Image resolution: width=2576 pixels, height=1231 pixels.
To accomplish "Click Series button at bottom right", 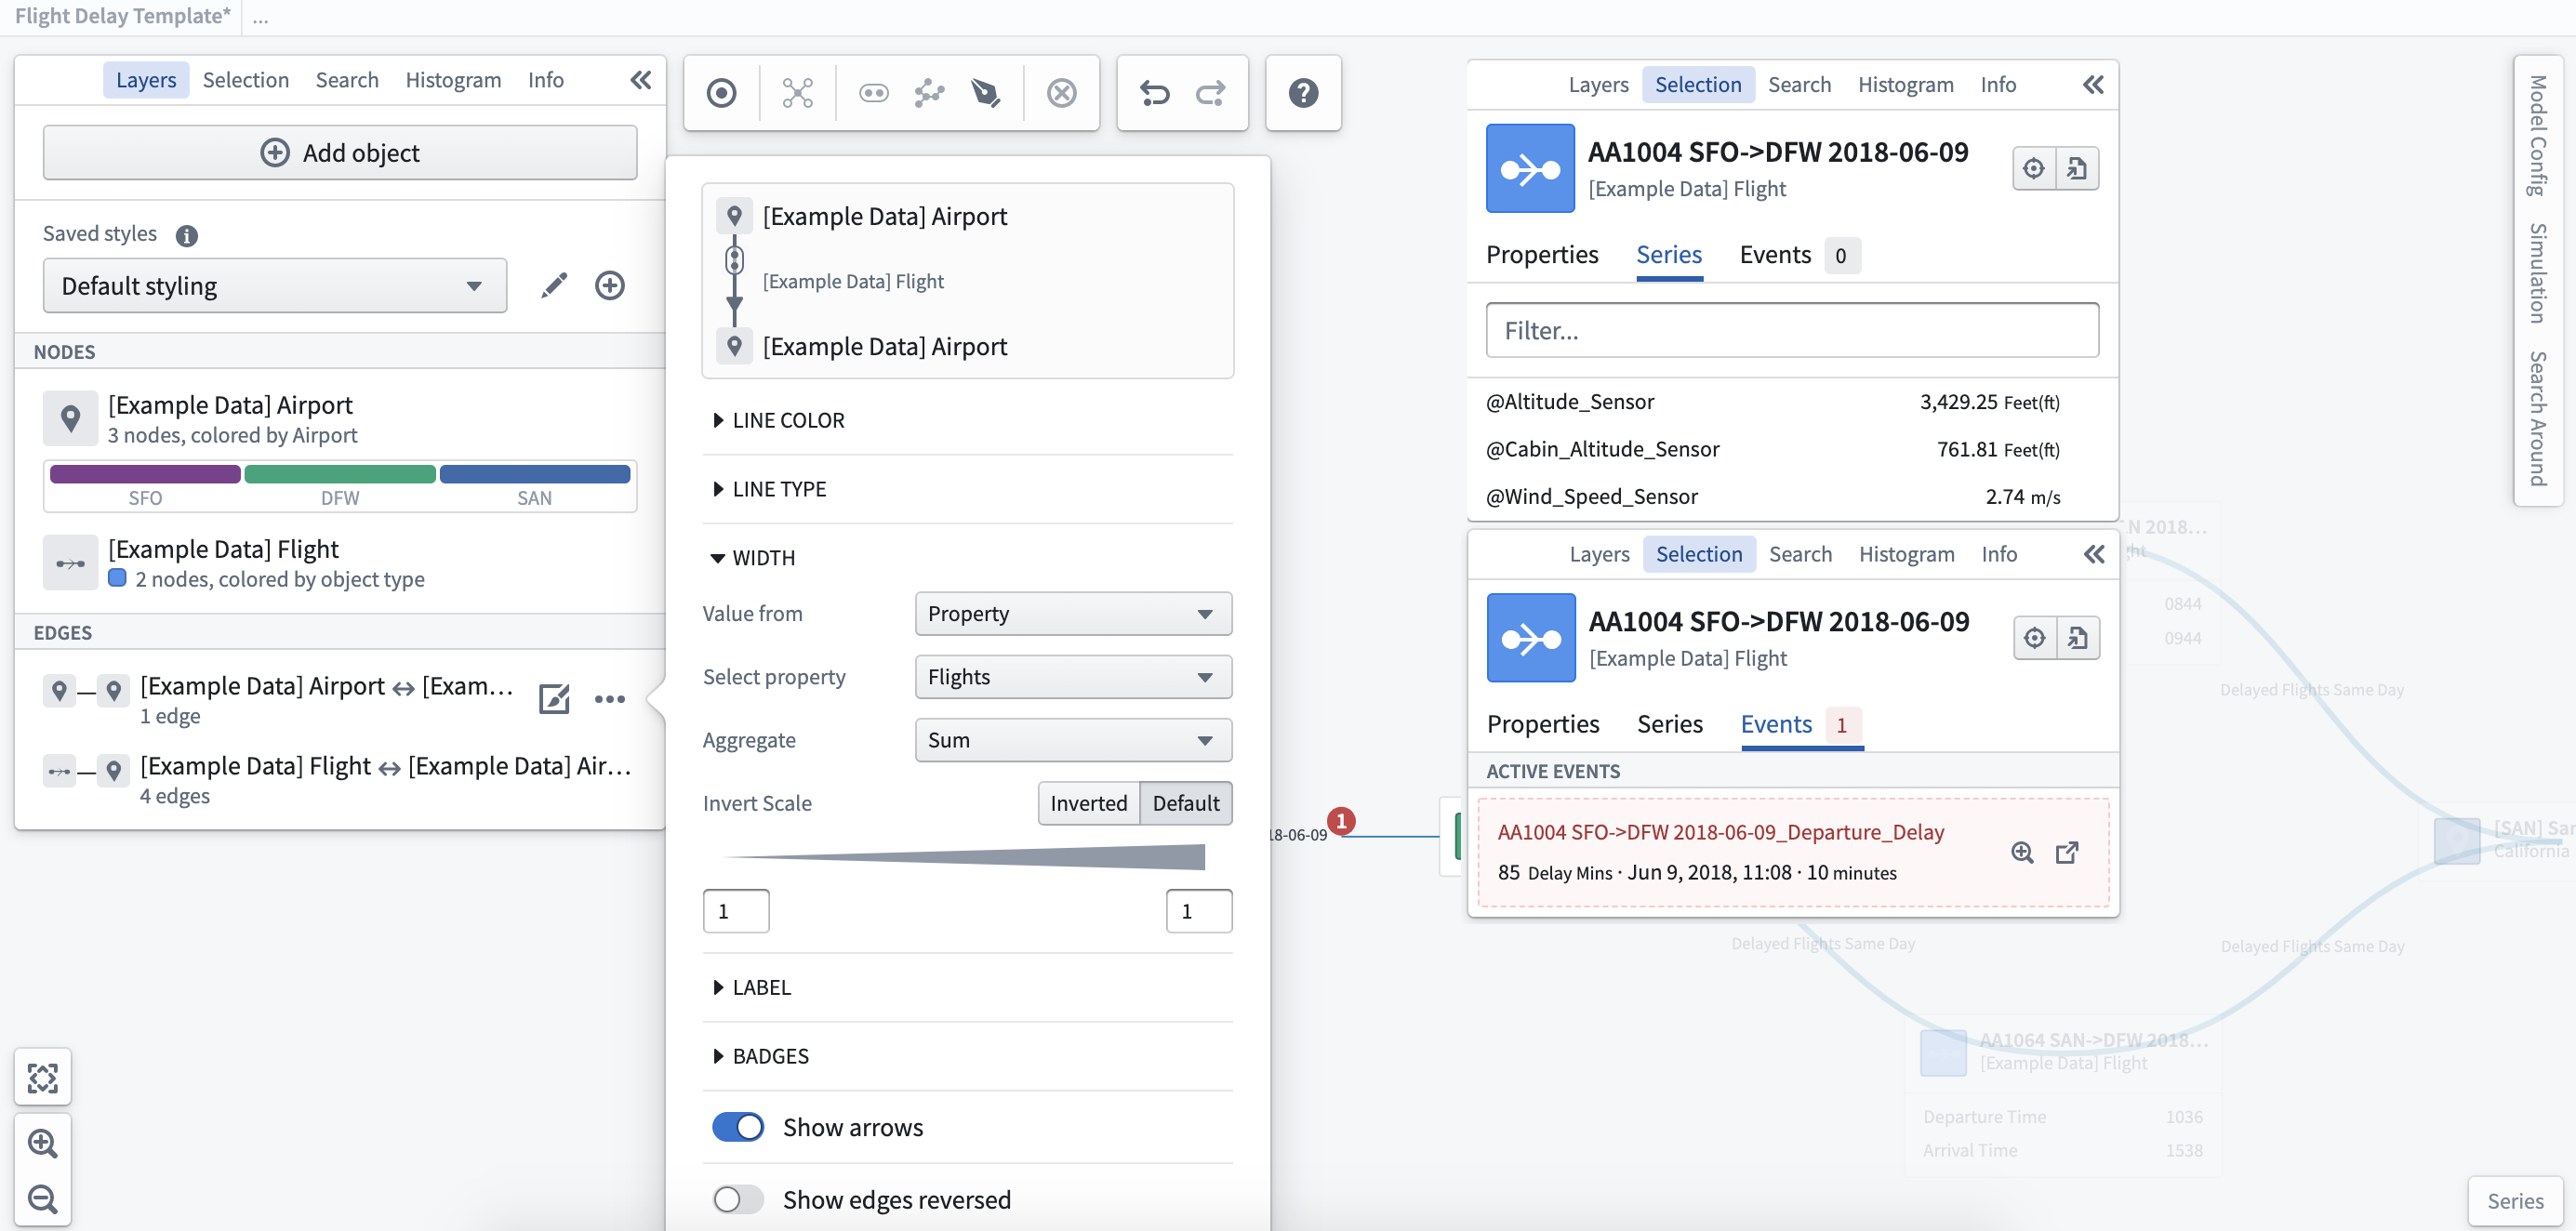I will pos(2514,1200).
